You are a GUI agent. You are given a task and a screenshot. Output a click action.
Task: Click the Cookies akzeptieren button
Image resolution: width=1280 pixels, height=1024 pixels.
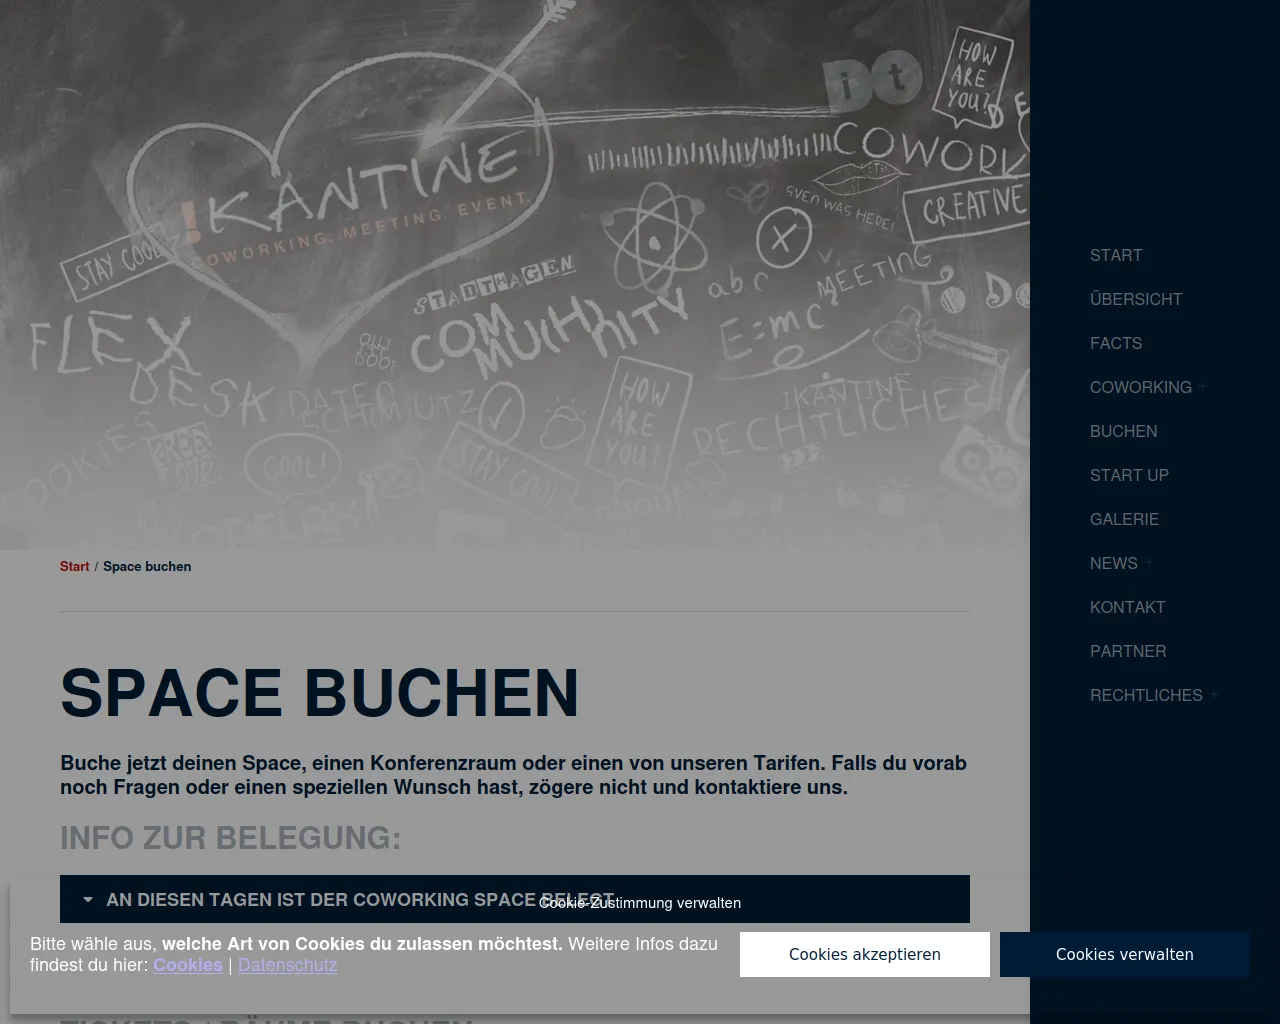pos(864,954)
